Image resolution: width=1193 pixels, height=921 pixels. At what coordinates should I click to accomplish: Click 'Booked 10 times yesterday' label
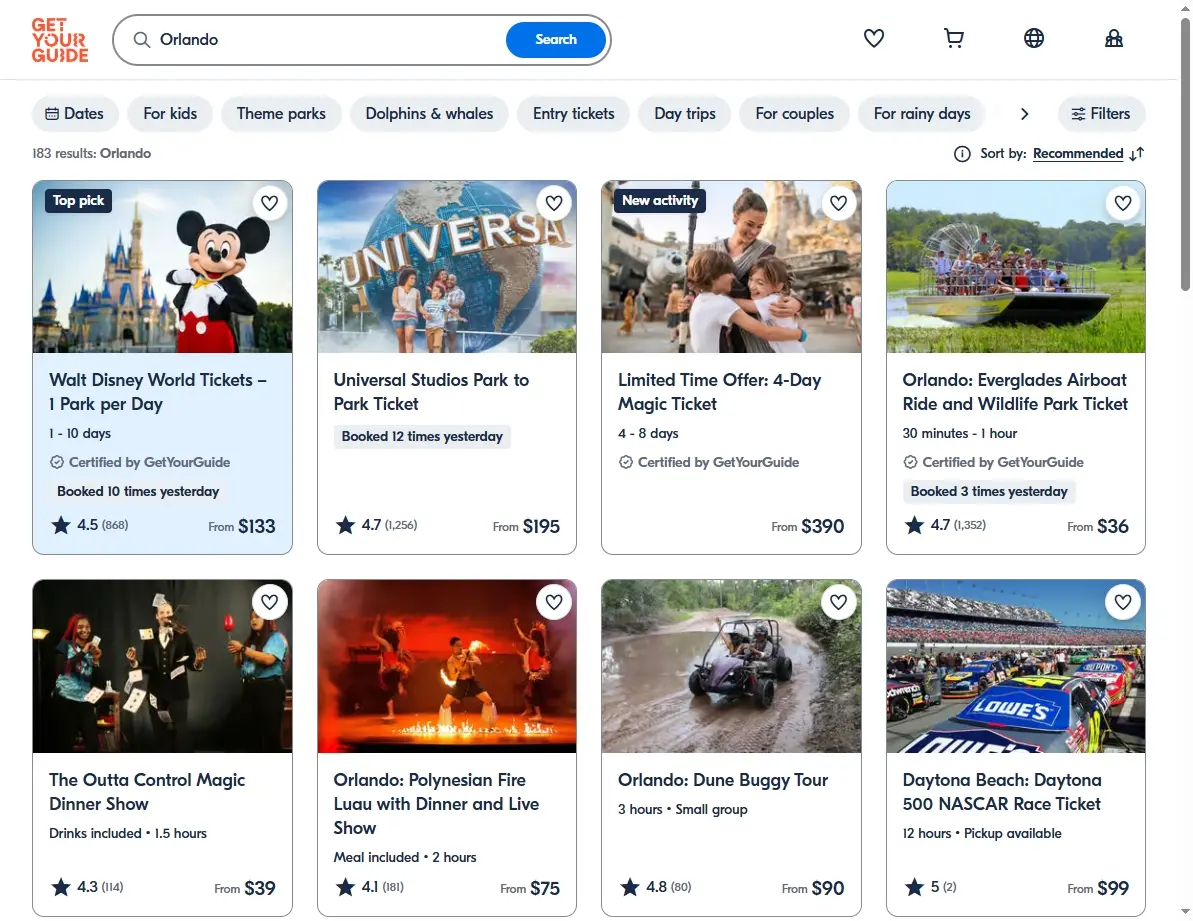[138, 491]
